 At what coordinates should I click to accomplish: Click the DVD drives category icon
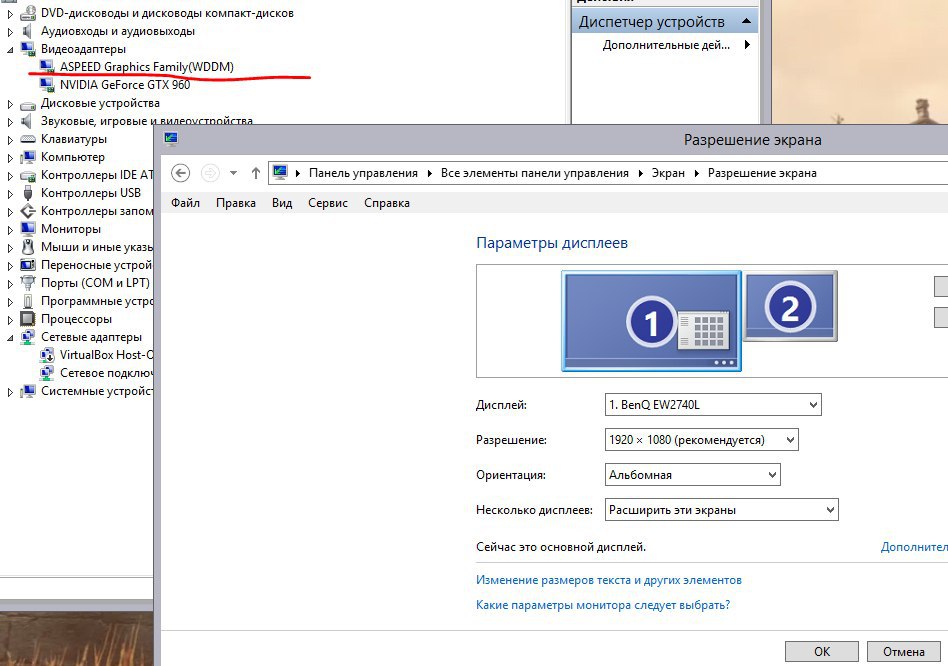(28, 13)
